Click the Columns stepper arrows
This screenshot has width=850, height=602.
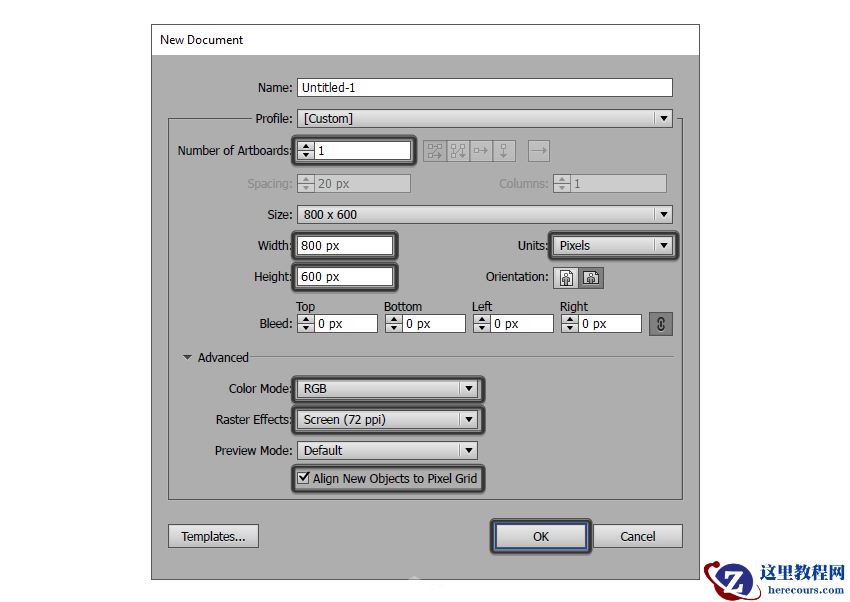[562, 184]
